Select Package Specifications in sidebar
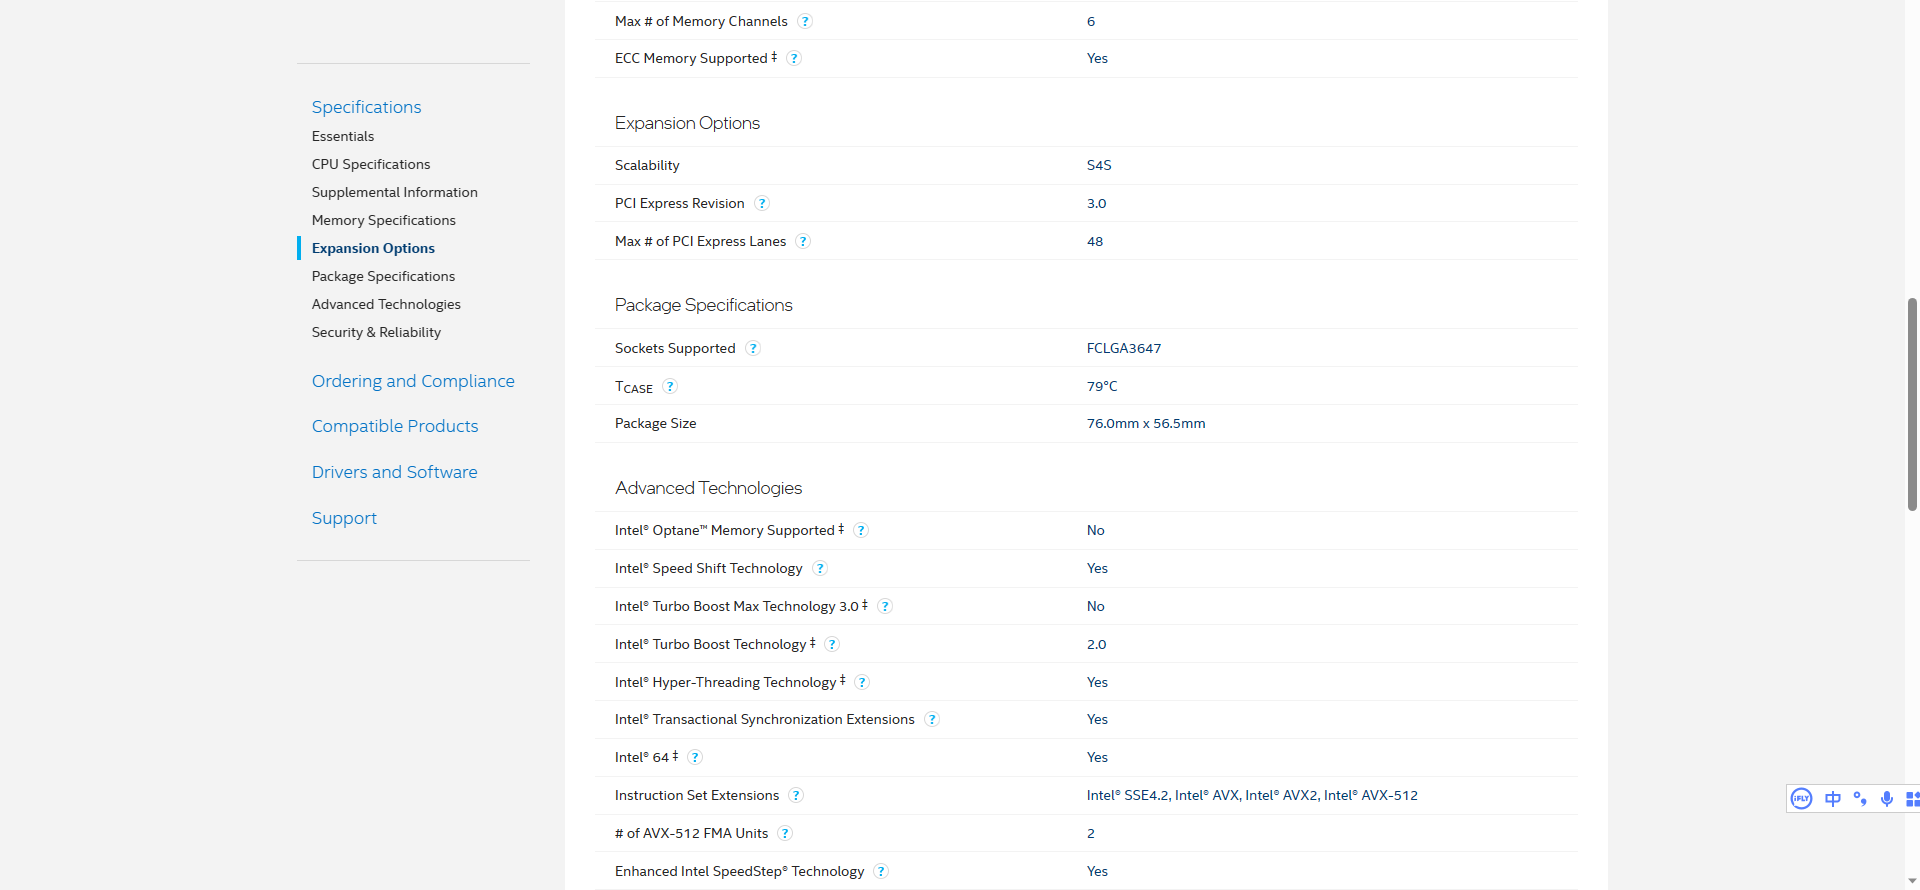 [383, 276]
